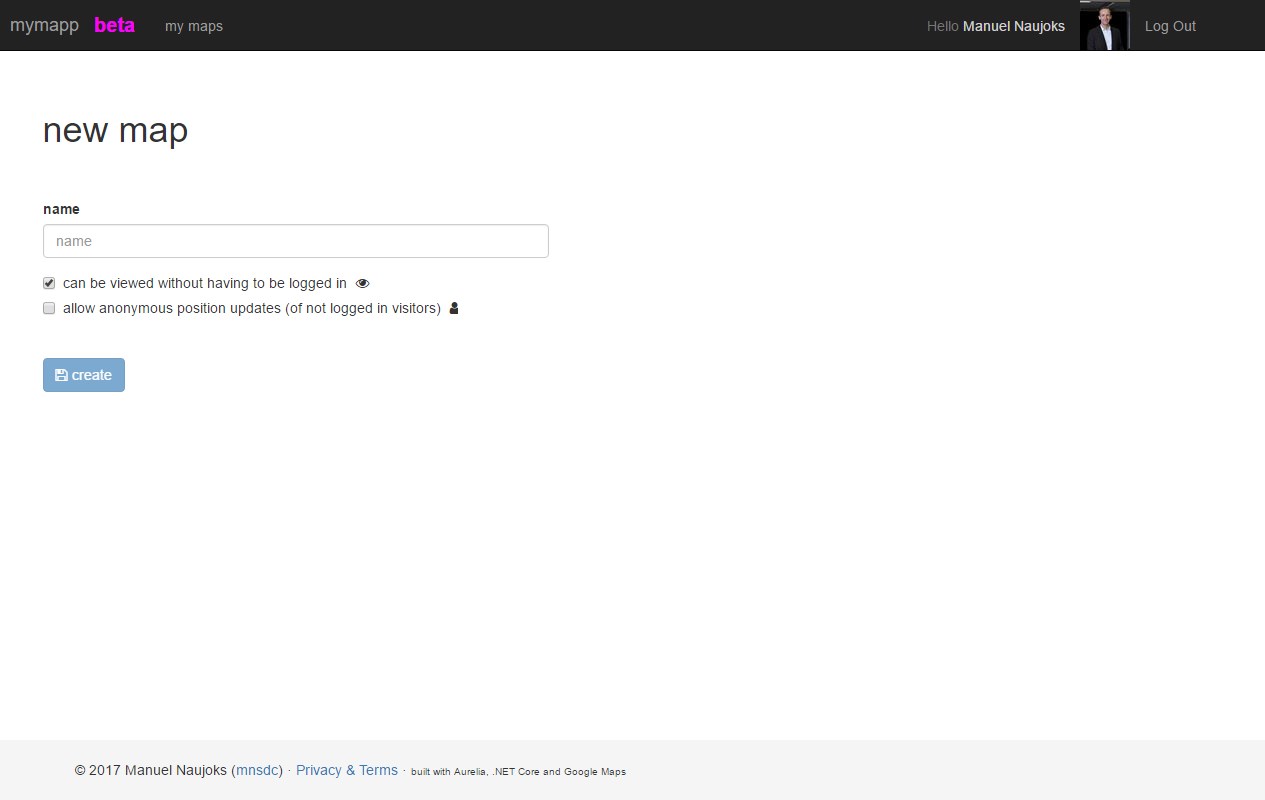Screen dimensions: 1265x800
Task: Click the pink beta badge
Action: 114,26
